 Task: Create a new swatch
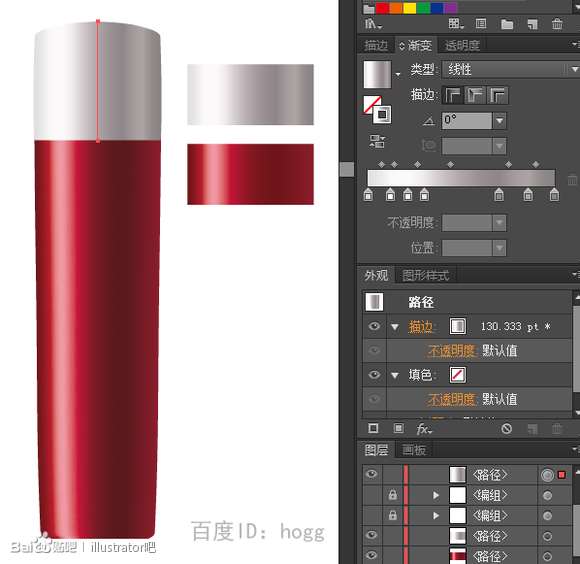pyautogui.click(x=532, y=24)
